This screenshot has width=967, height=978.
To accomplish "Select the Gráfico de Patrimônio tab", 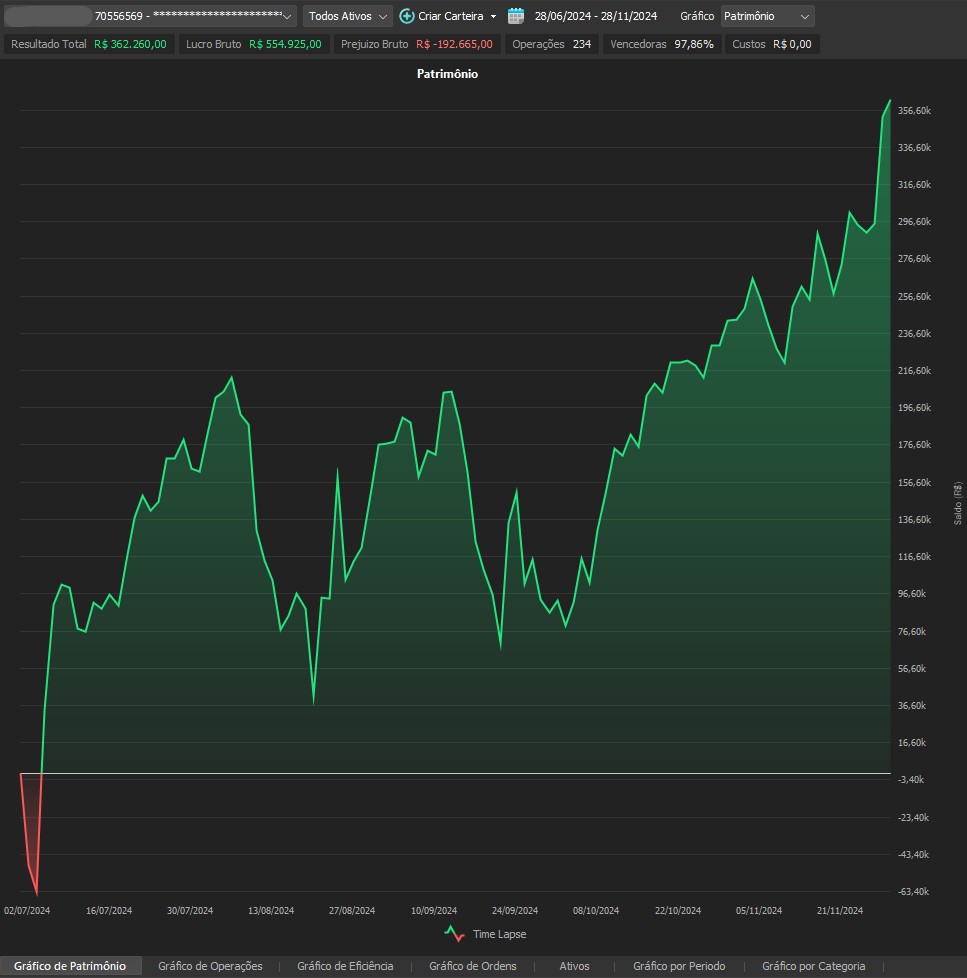I will tap(70, 966).
